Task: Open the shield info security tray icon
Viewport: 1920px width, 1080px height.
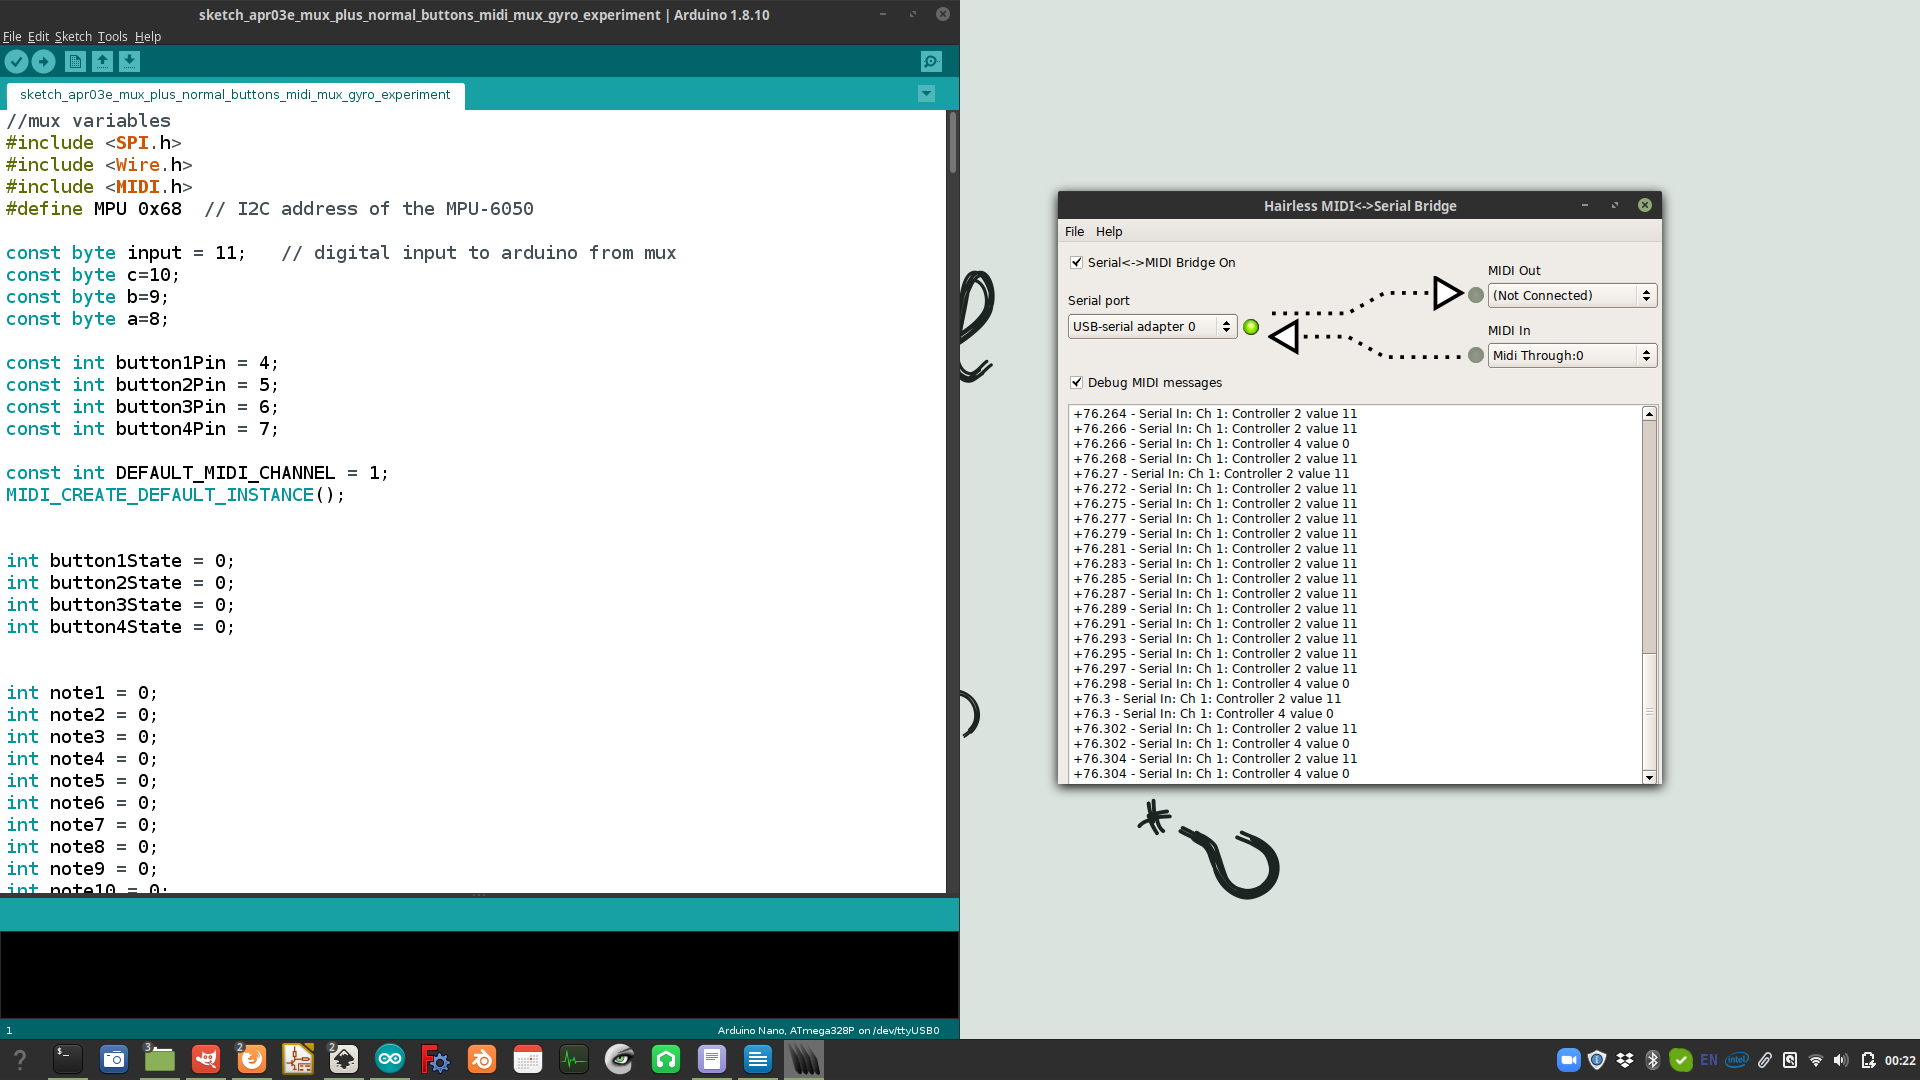Action: [x=1597, y=1060]
